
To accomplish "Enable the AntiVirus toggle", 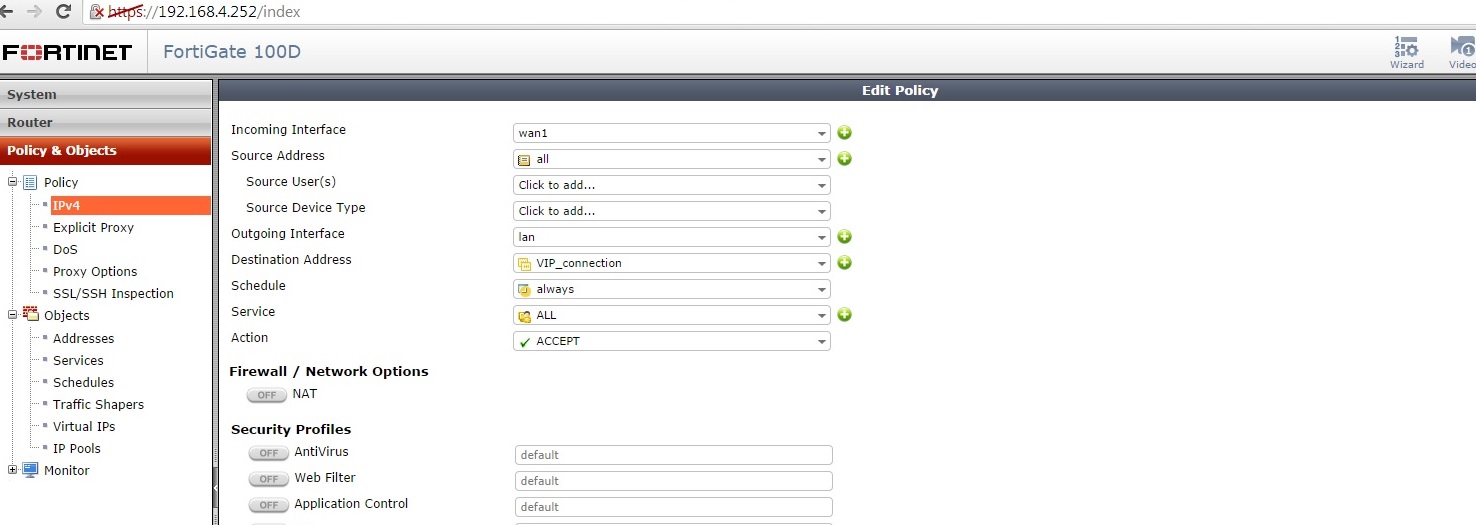I will pyautogui.click(x=268, y=453).
